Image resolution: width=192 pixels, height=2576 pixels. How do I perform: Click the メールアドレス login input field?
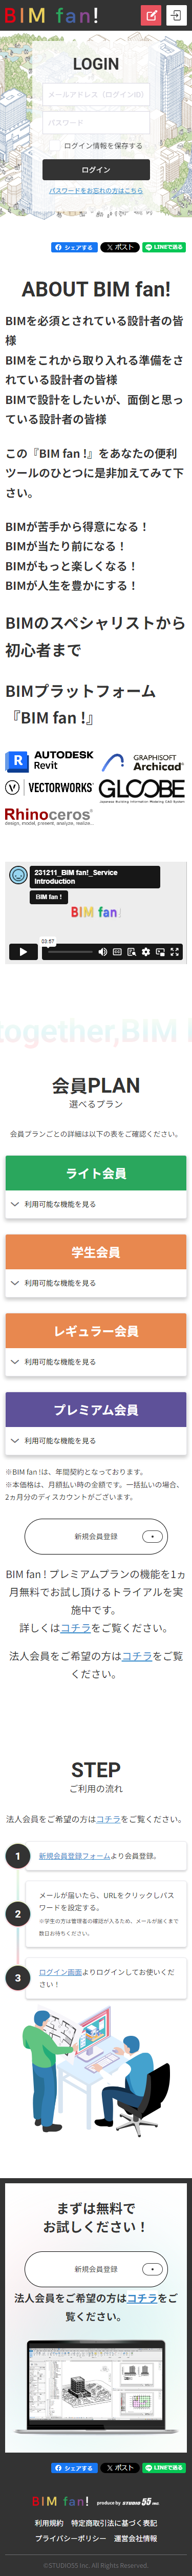click(96, 95)
